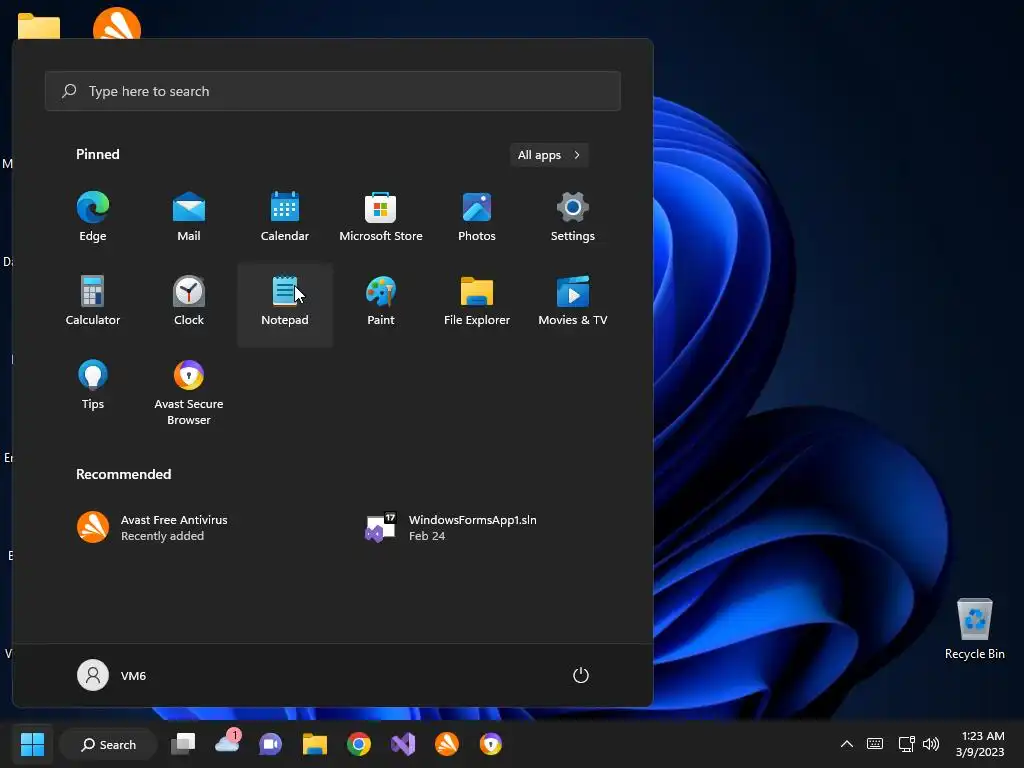Click the 'Feb 24' date text
Screen dimensions: 1024x768
pyautogui.click(x=427, y=536)
